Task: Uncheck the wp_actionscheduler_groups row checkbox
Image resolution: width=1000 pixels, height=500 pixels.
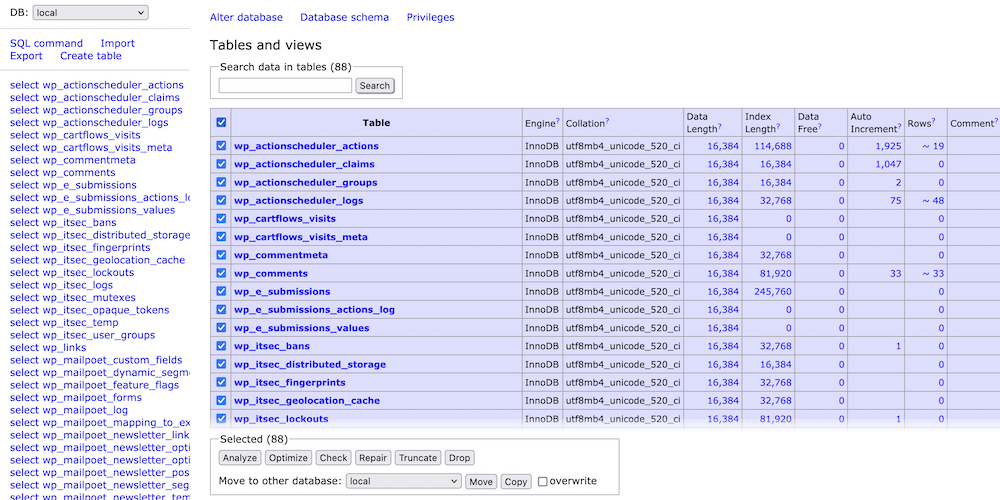Action: pos(221,182)
